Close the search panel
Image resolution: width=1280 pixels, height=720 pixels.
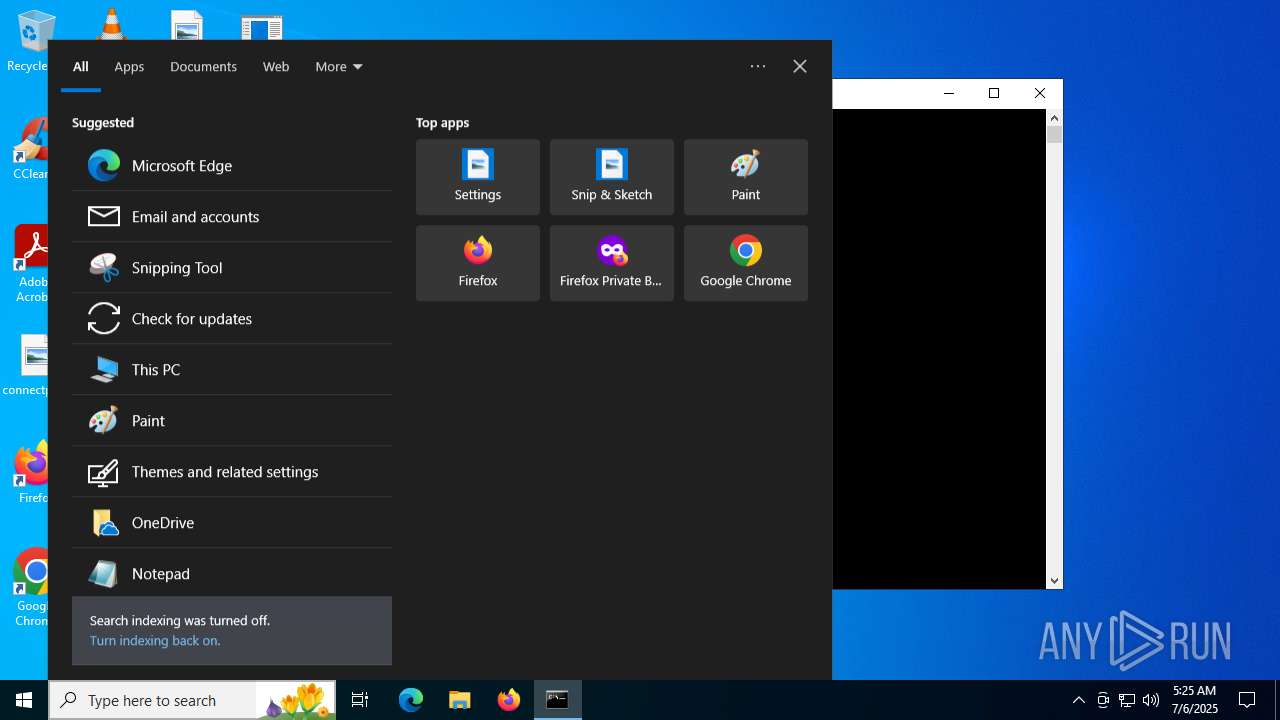[800, 66]
